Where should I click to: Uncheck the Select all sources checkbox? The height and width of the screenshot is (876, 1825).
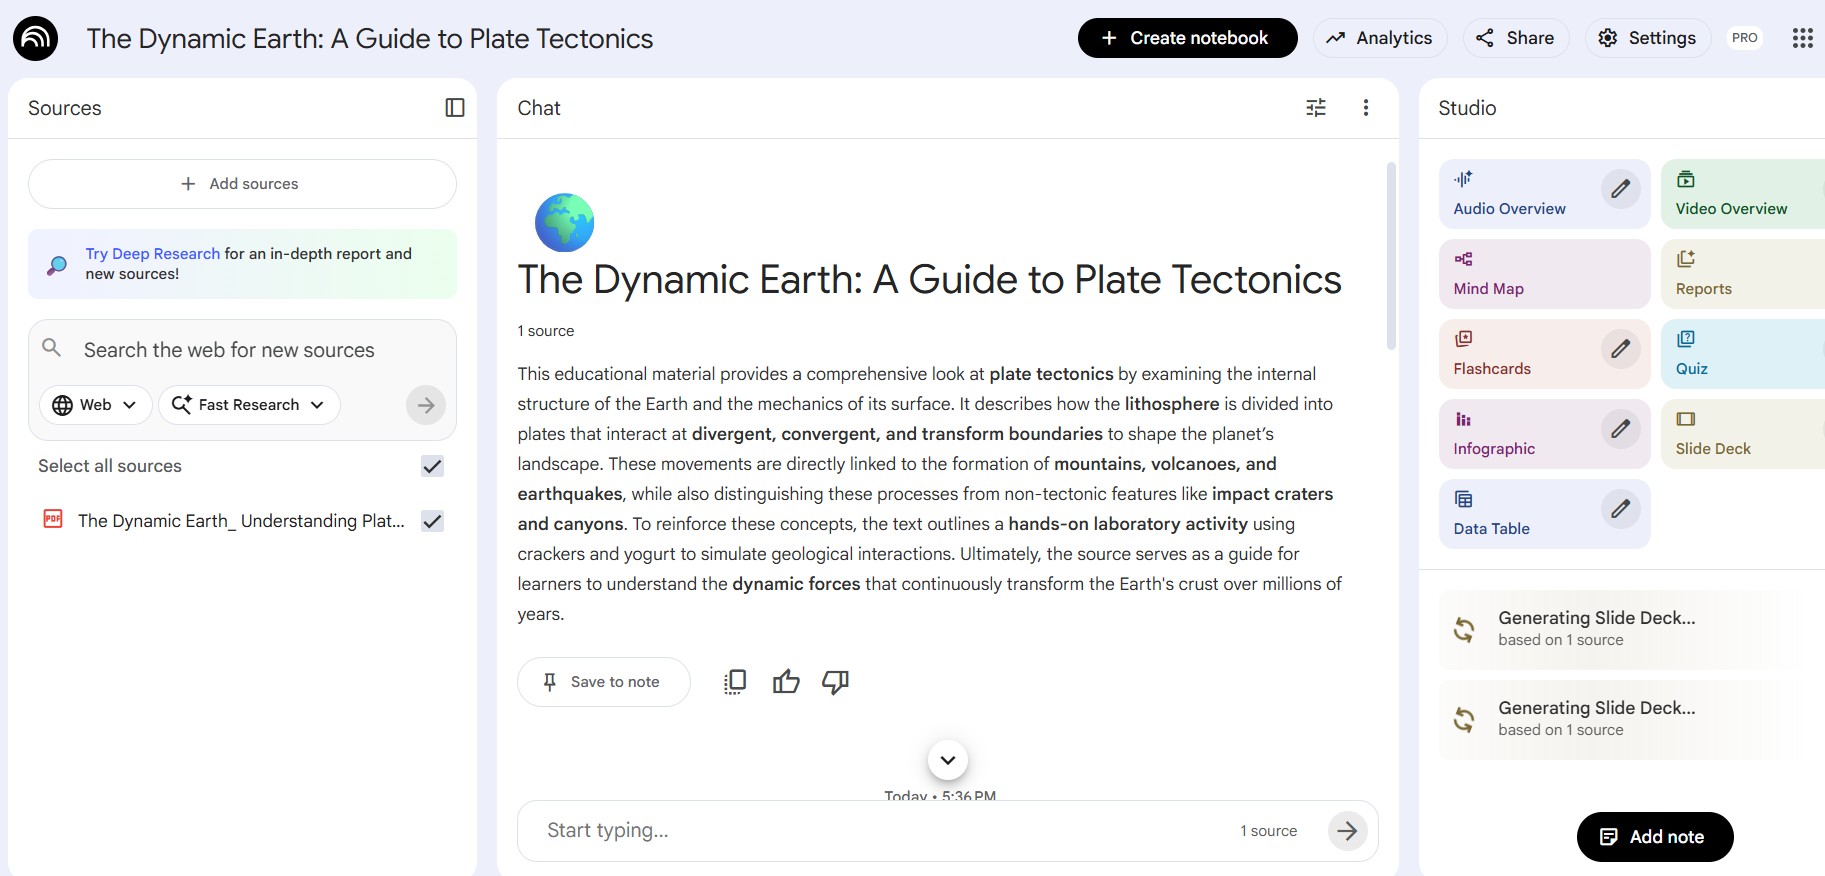tap(431, 466)
